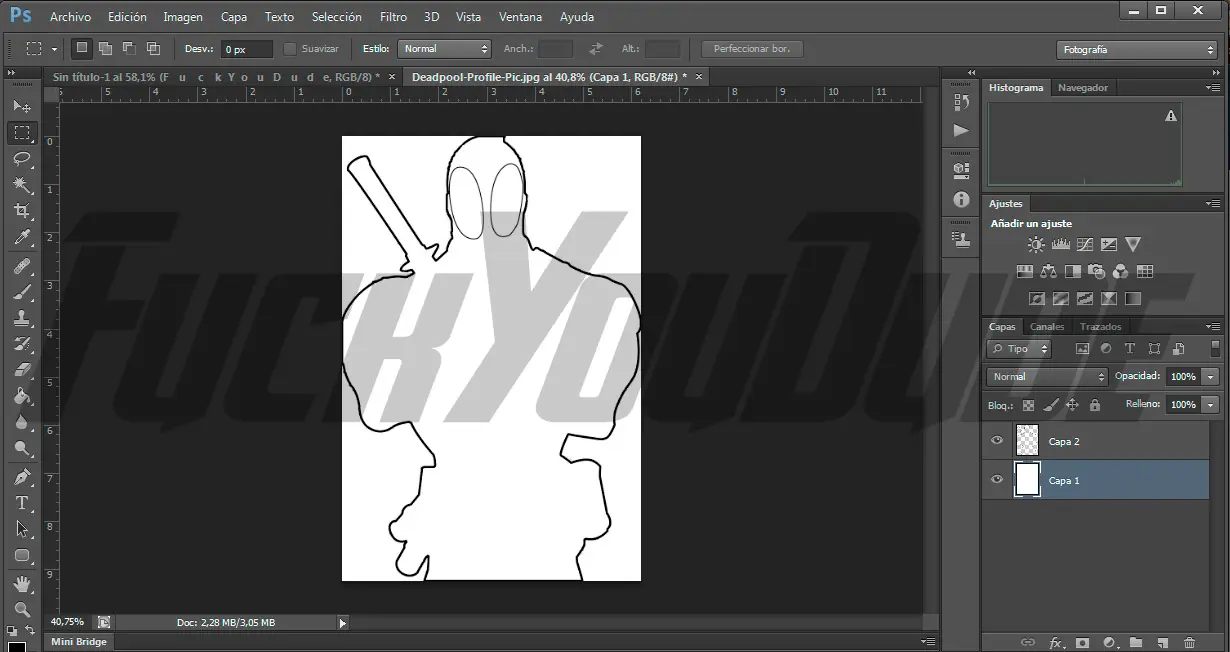Select the Healing Brush tool
The height and width of the screenshot is (652, 1230).
(x=22, y=264)
